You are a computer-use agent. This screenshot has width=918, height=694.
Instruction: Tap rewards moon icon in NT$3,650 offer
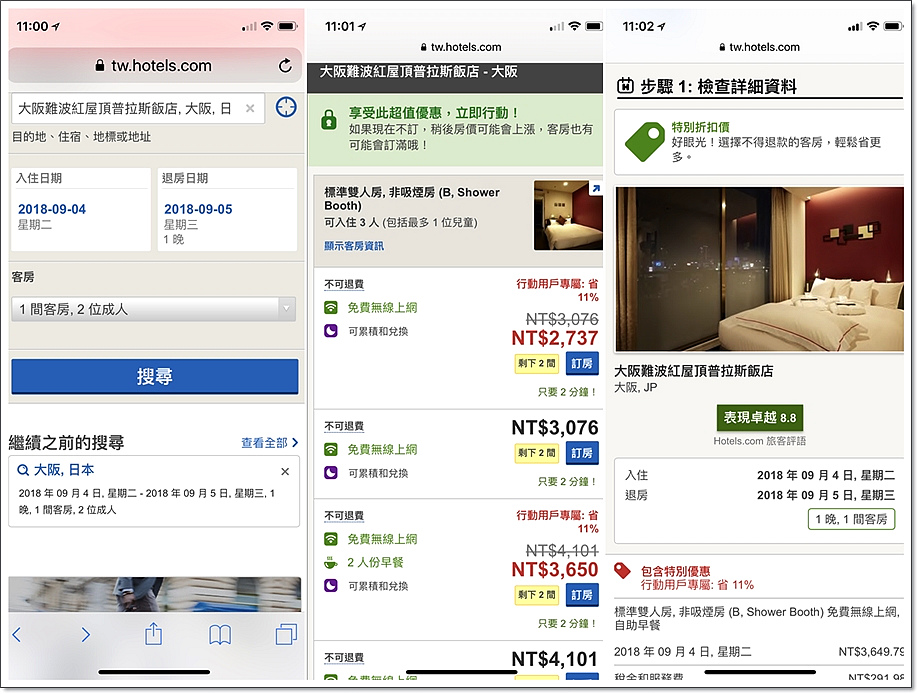(x=331, y=586)
